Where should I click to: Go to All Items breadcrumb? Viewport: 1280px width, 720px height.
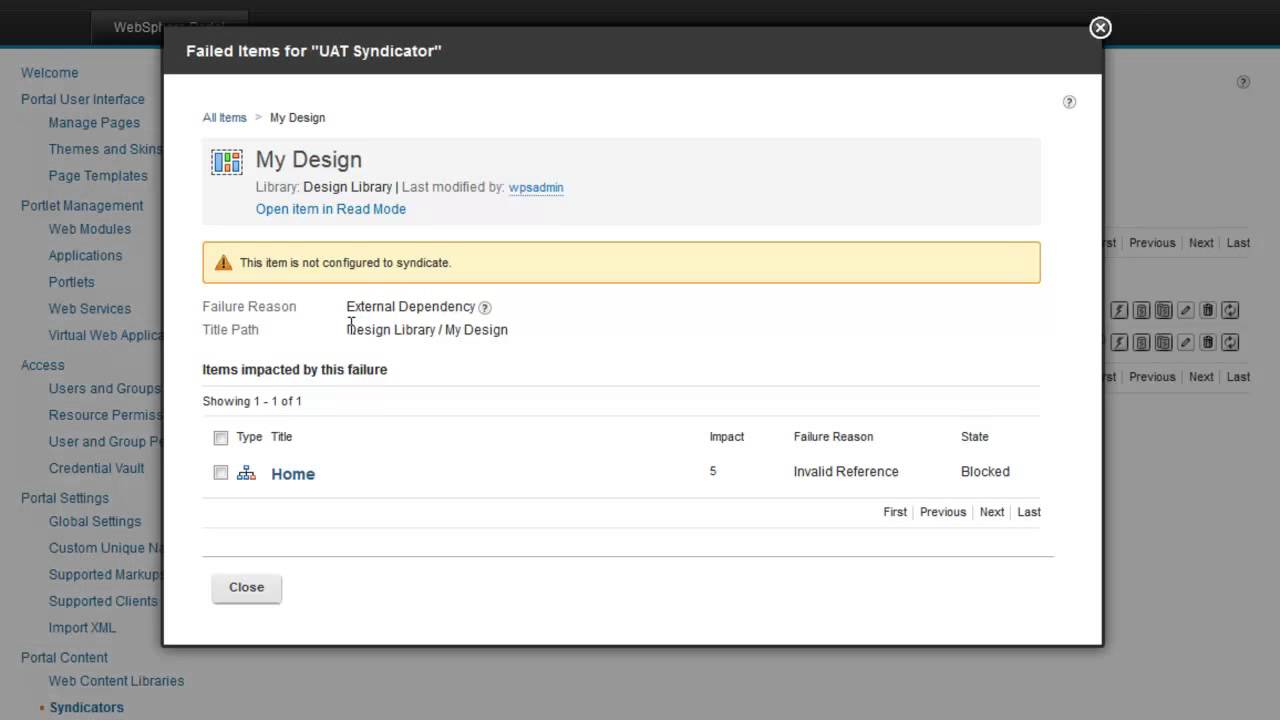click(224, 118)
